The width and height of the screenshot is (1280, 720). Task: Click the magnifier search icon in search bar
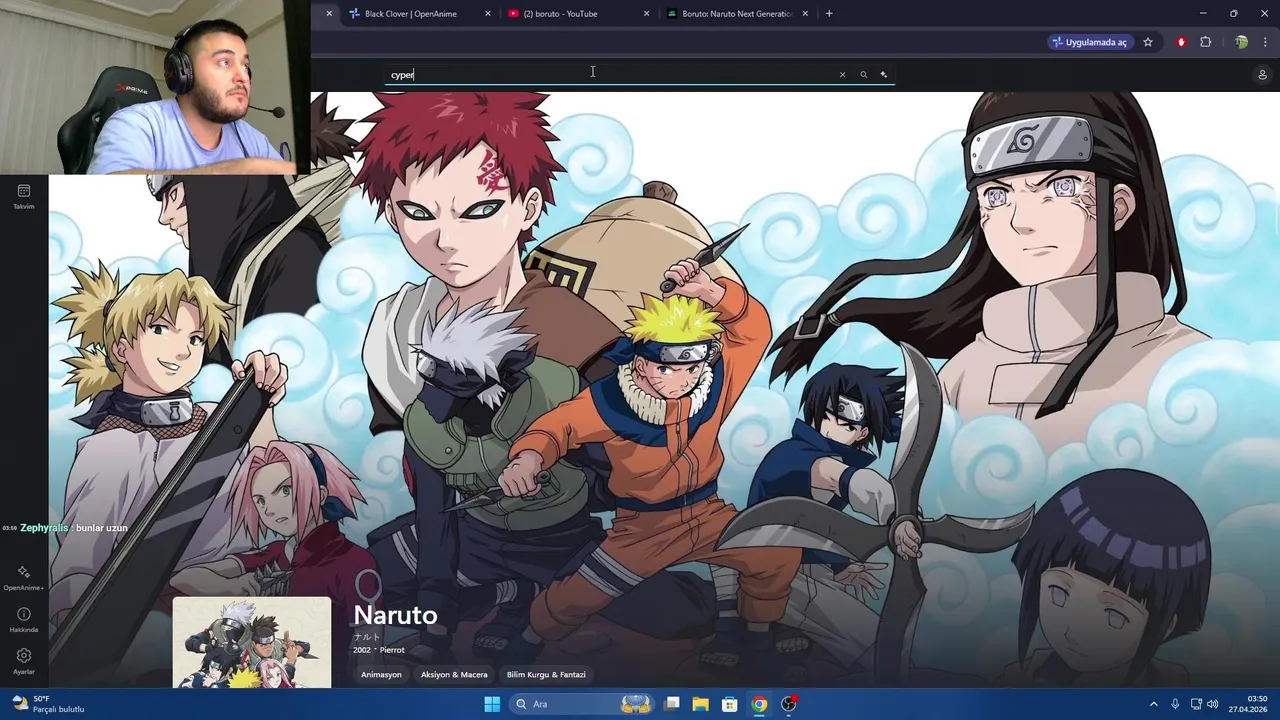pyautogui.click(x=863, y=74)
